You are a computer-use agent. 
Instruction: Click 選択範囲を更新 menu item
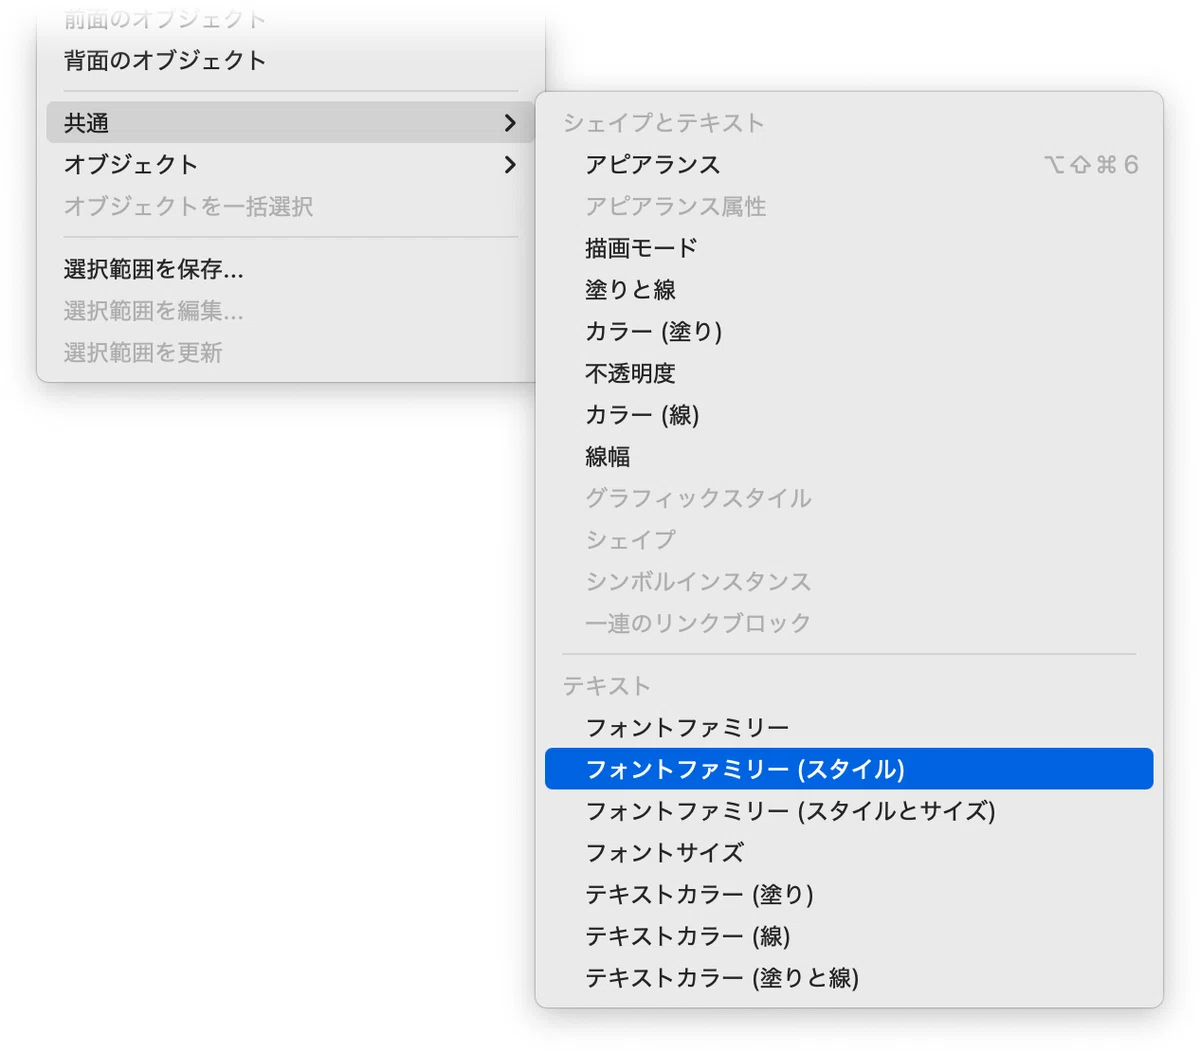(290, 352)
